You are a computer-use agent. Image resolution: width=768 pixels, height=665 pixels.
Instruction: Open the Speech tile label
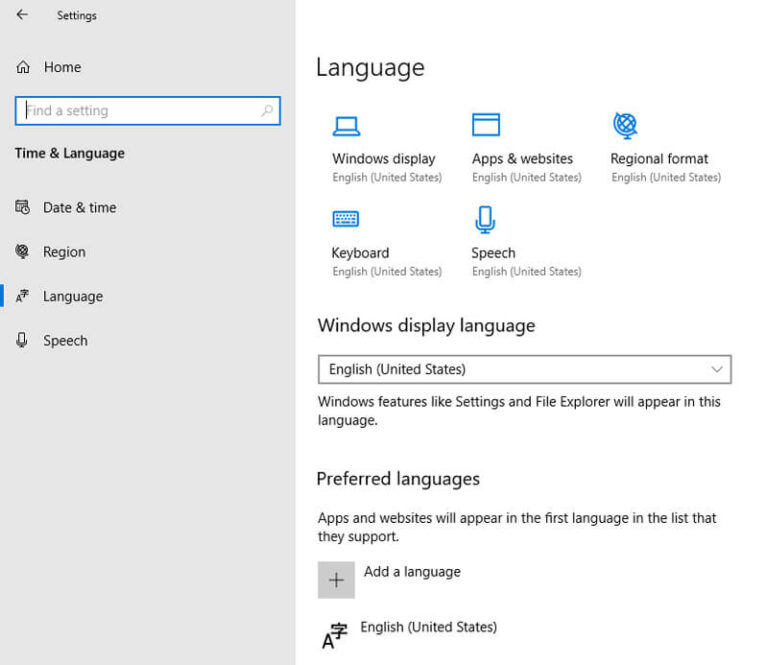493,253
